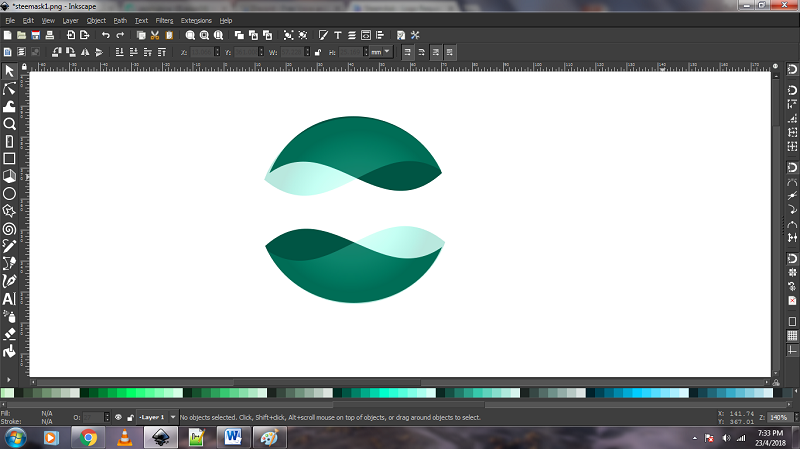800x449 pixels.
Task: Click the zoom percentage field
Action: point(779,417)
